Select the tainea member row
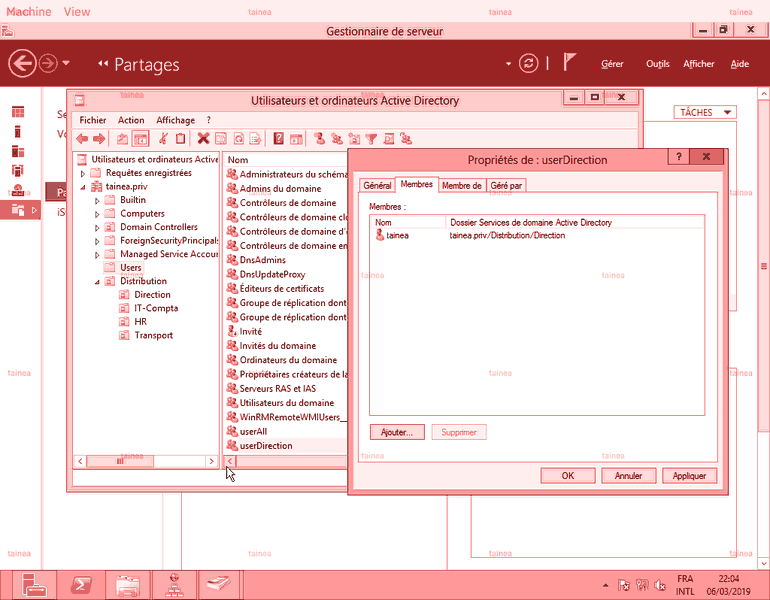Image resolution: width=770 pixels, height=600 pixels. coord(537,236)
